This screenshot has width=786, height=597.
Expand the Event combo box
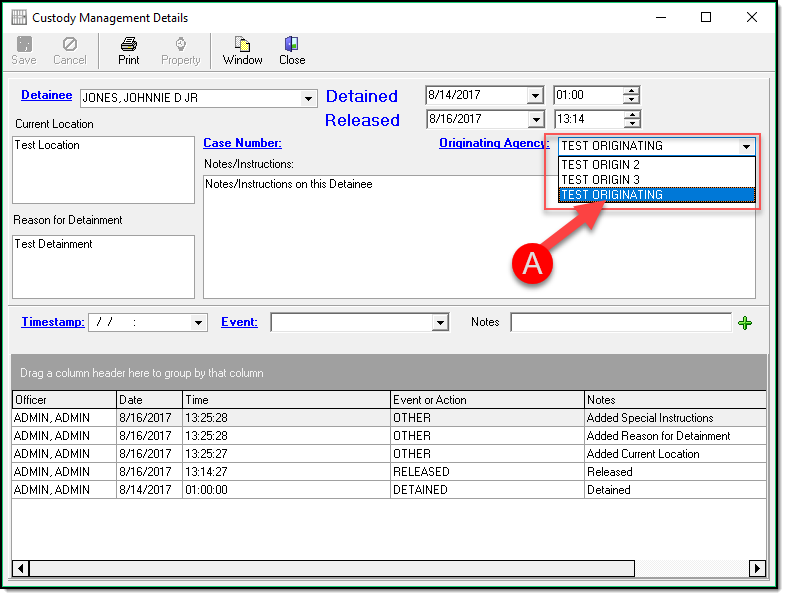[440, 323]
